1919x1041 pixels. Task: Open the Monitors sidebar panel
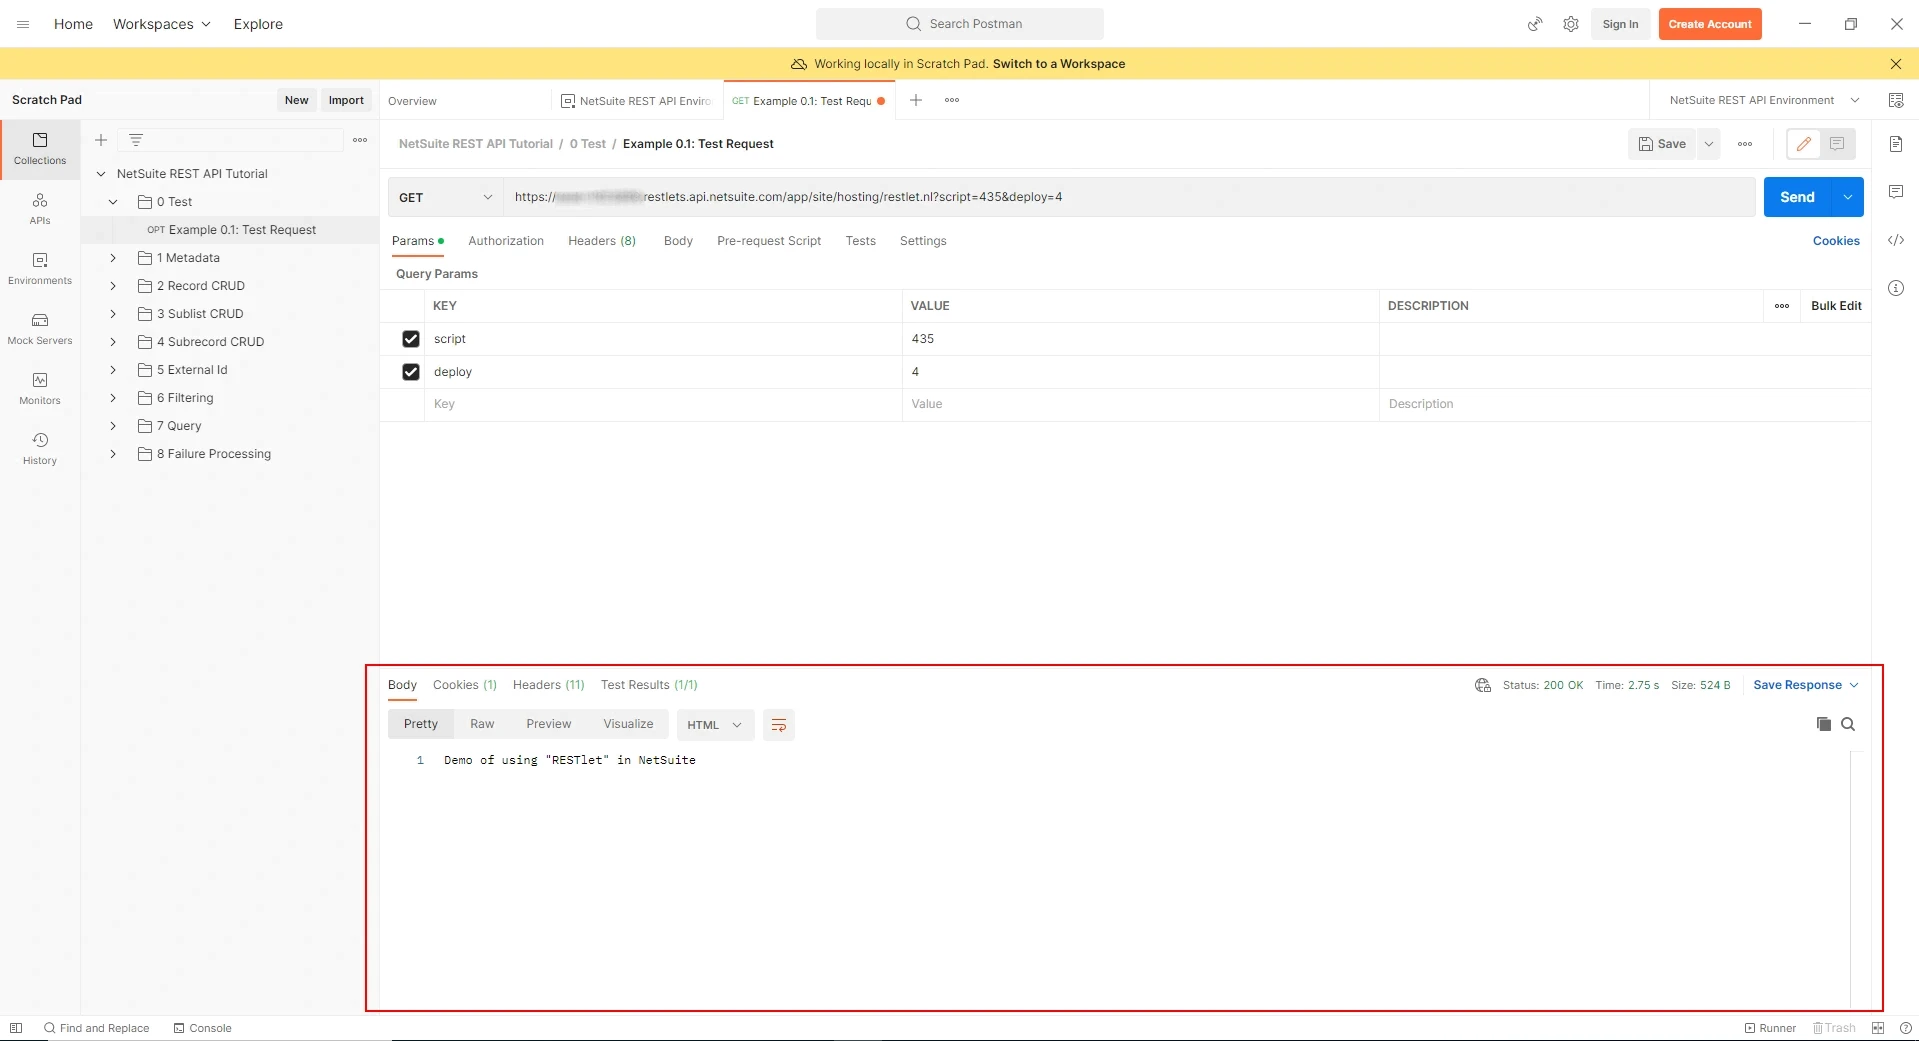tap(40, 389)
